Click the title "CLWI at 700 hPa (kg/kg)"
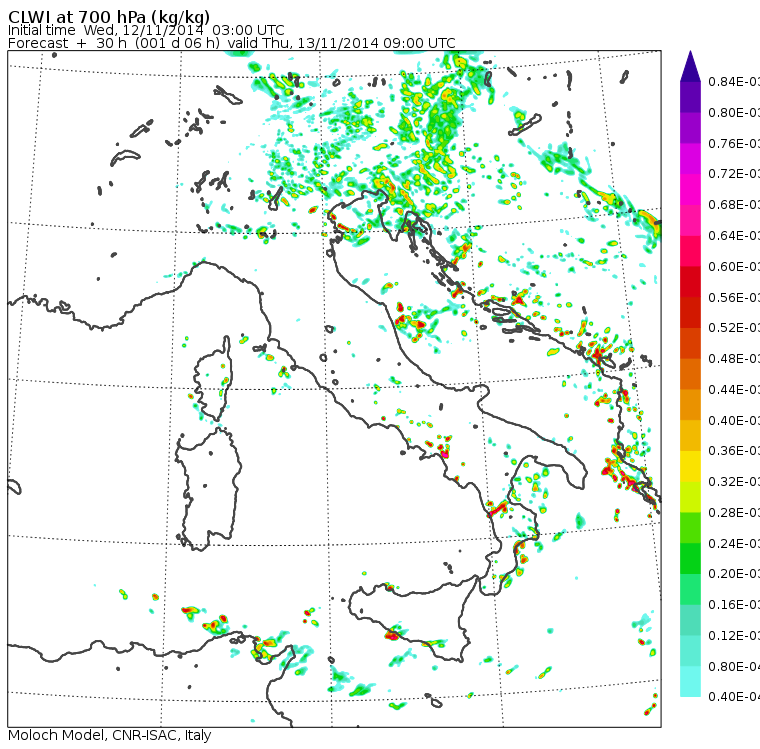This screenshot has width=760, height=749. (109, 17)
